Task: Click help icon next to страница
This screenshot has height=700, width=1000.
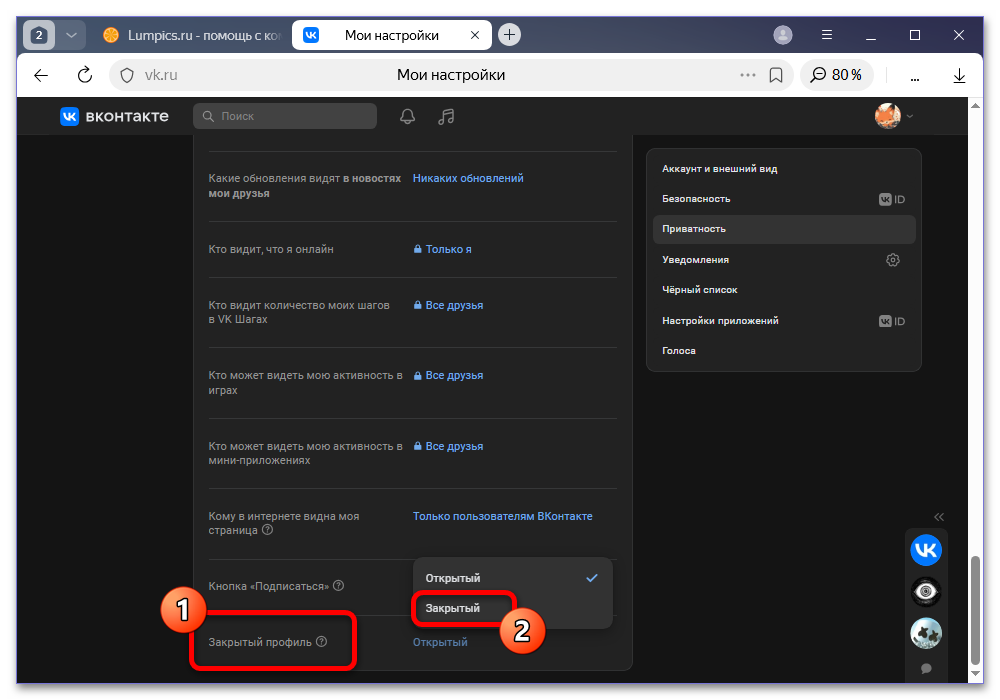Action: [268, 530]
